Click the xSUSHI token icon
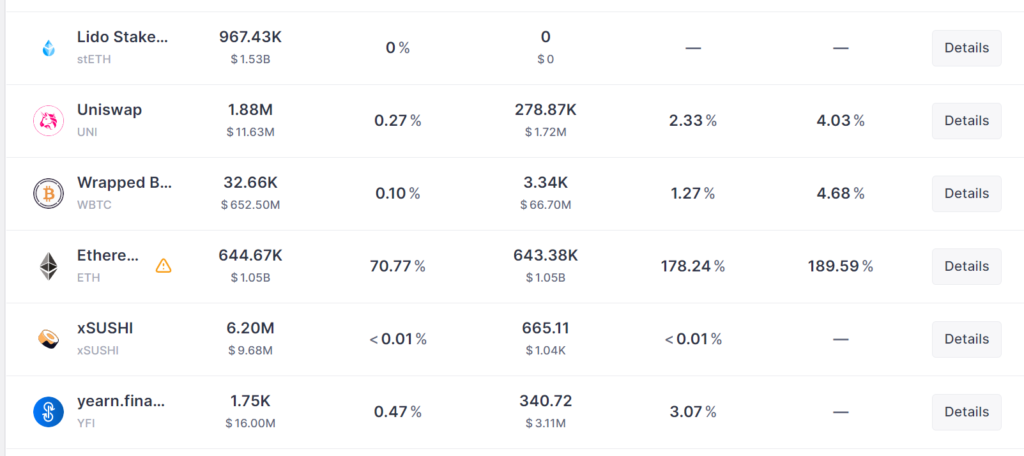Image resolution: width=1024 pixels, height=456 pixels. click(x=48, y=339)
